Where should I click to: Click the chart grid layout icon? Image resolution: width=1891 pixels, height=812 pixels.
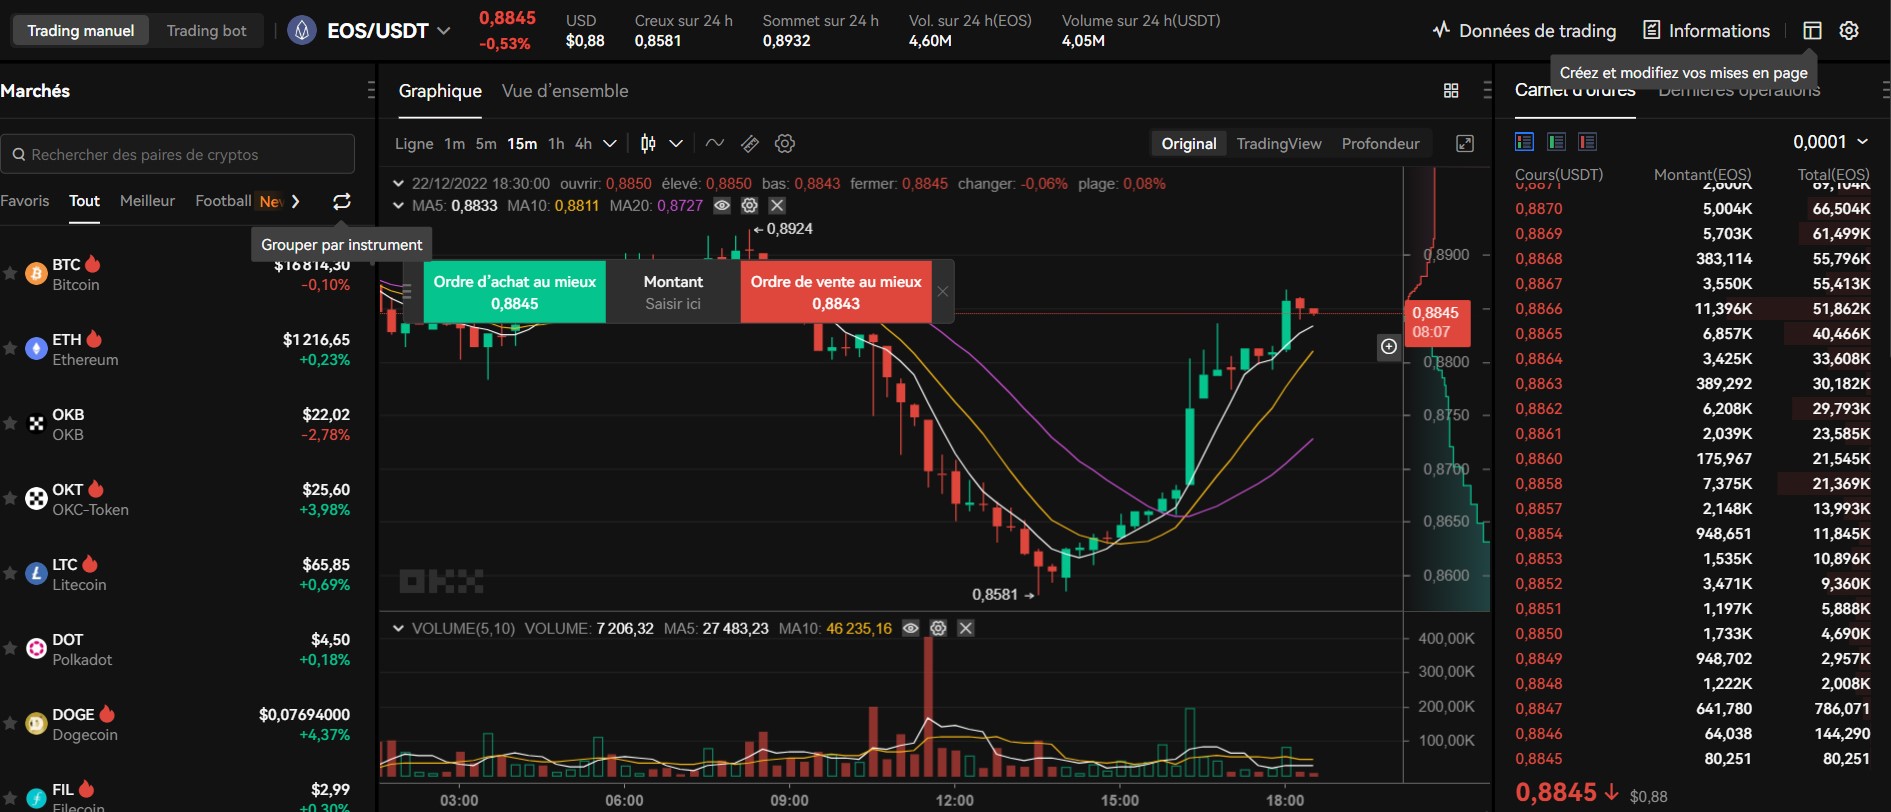tap(1451, 91)
